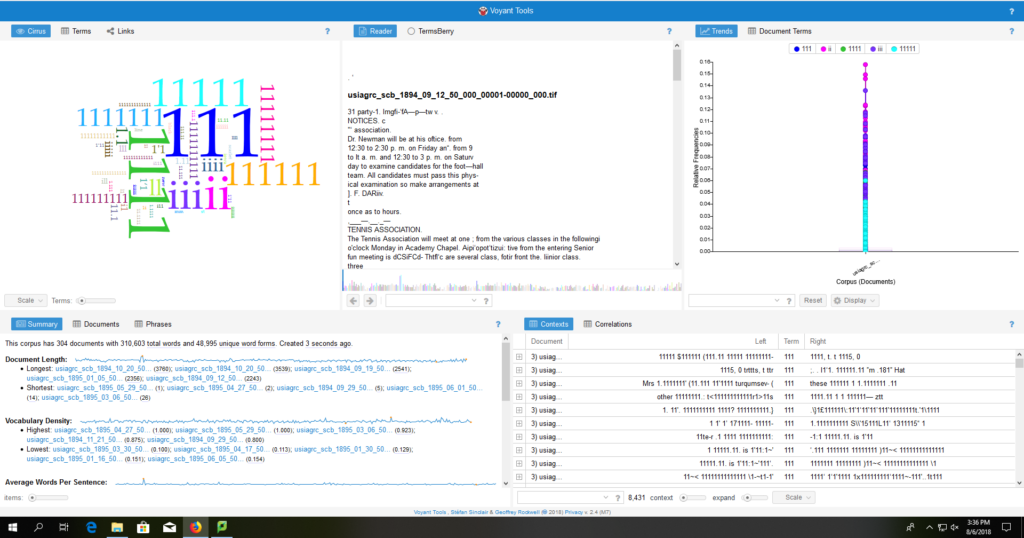Image resolution: width=1024 pixels, height=538 pixels.
Task: Launch Microsoft Edge from taskbar
Action: coord(91,528)
